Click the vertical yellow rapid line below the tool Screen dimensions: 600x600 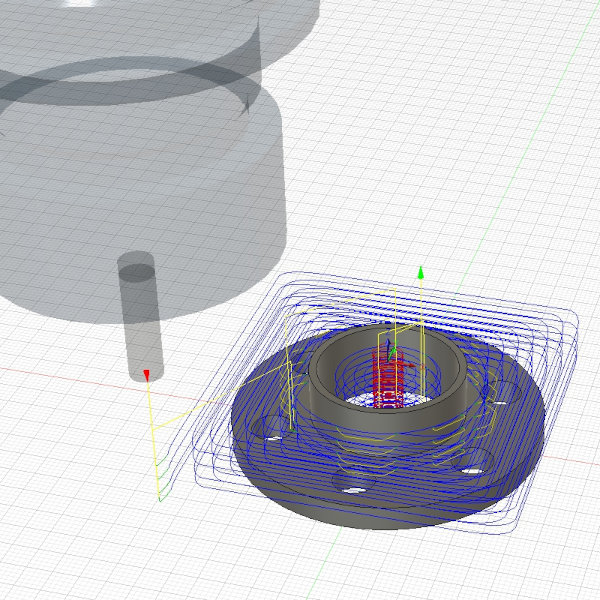click(153, 440)
